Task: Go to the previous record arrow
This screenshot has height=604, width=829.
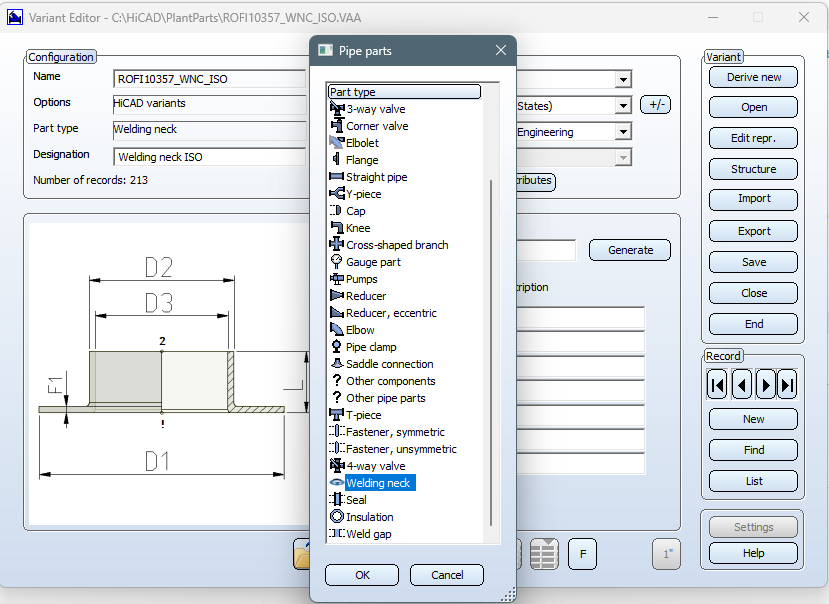Action: (x=742, y=384)
